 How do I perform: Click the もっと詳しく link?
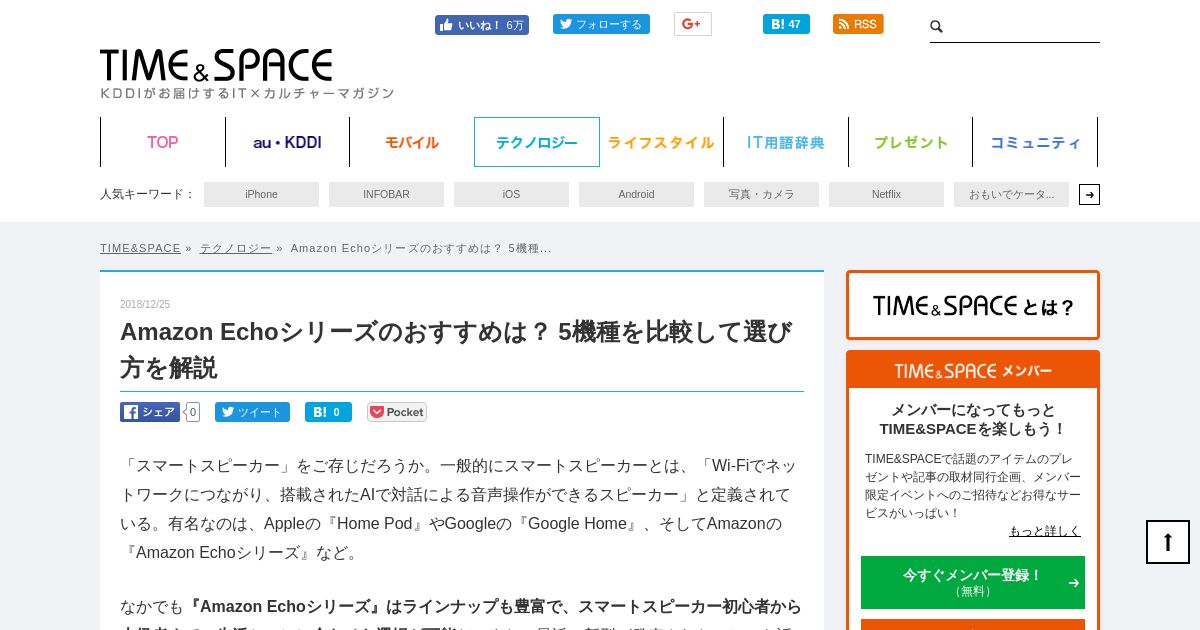pyautogui.click(x=1045, y=531)
